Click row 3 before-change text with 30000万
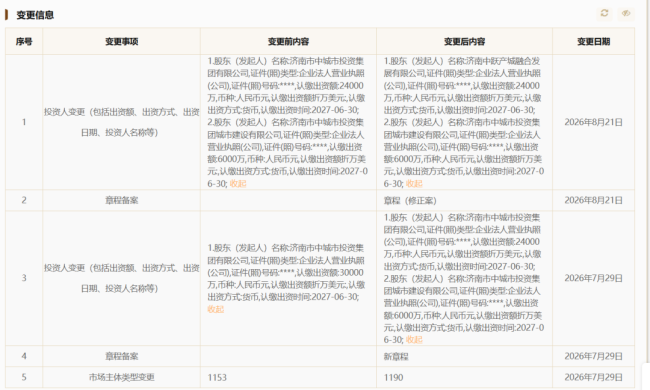The height and width of the screenshot is (390, 650). [x=286, y=278]
